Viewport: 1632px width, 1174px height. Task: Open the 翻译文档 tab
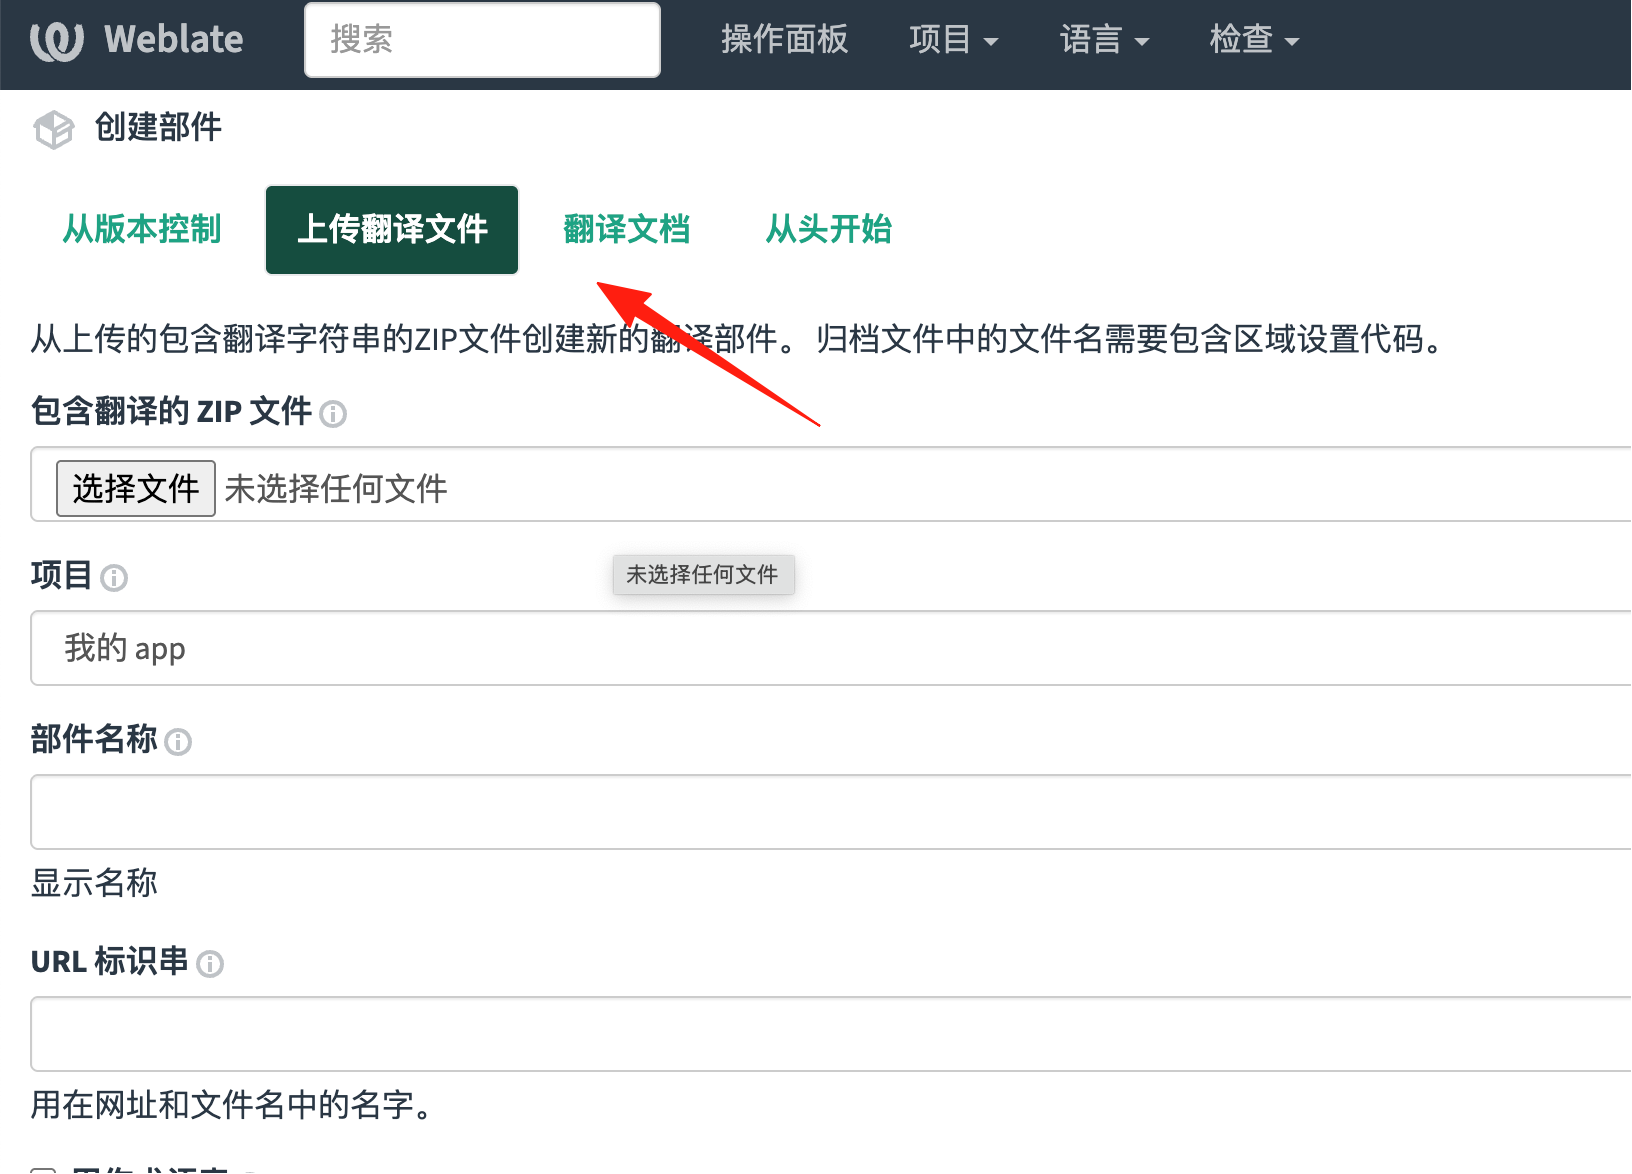click(x=627, y=229)
